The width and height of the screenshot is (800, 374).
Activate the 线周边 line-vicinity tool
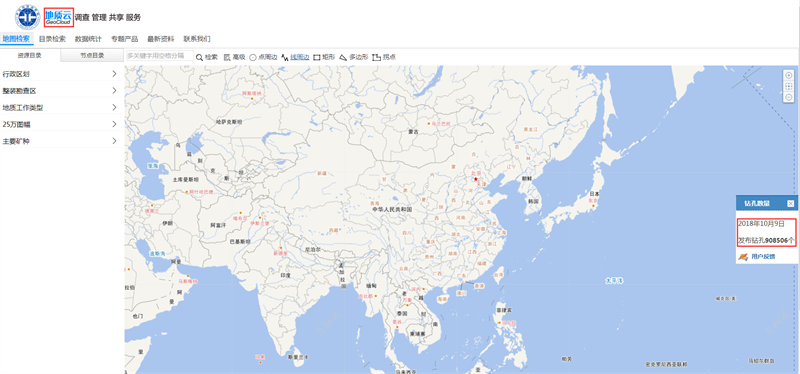(295, 57)
